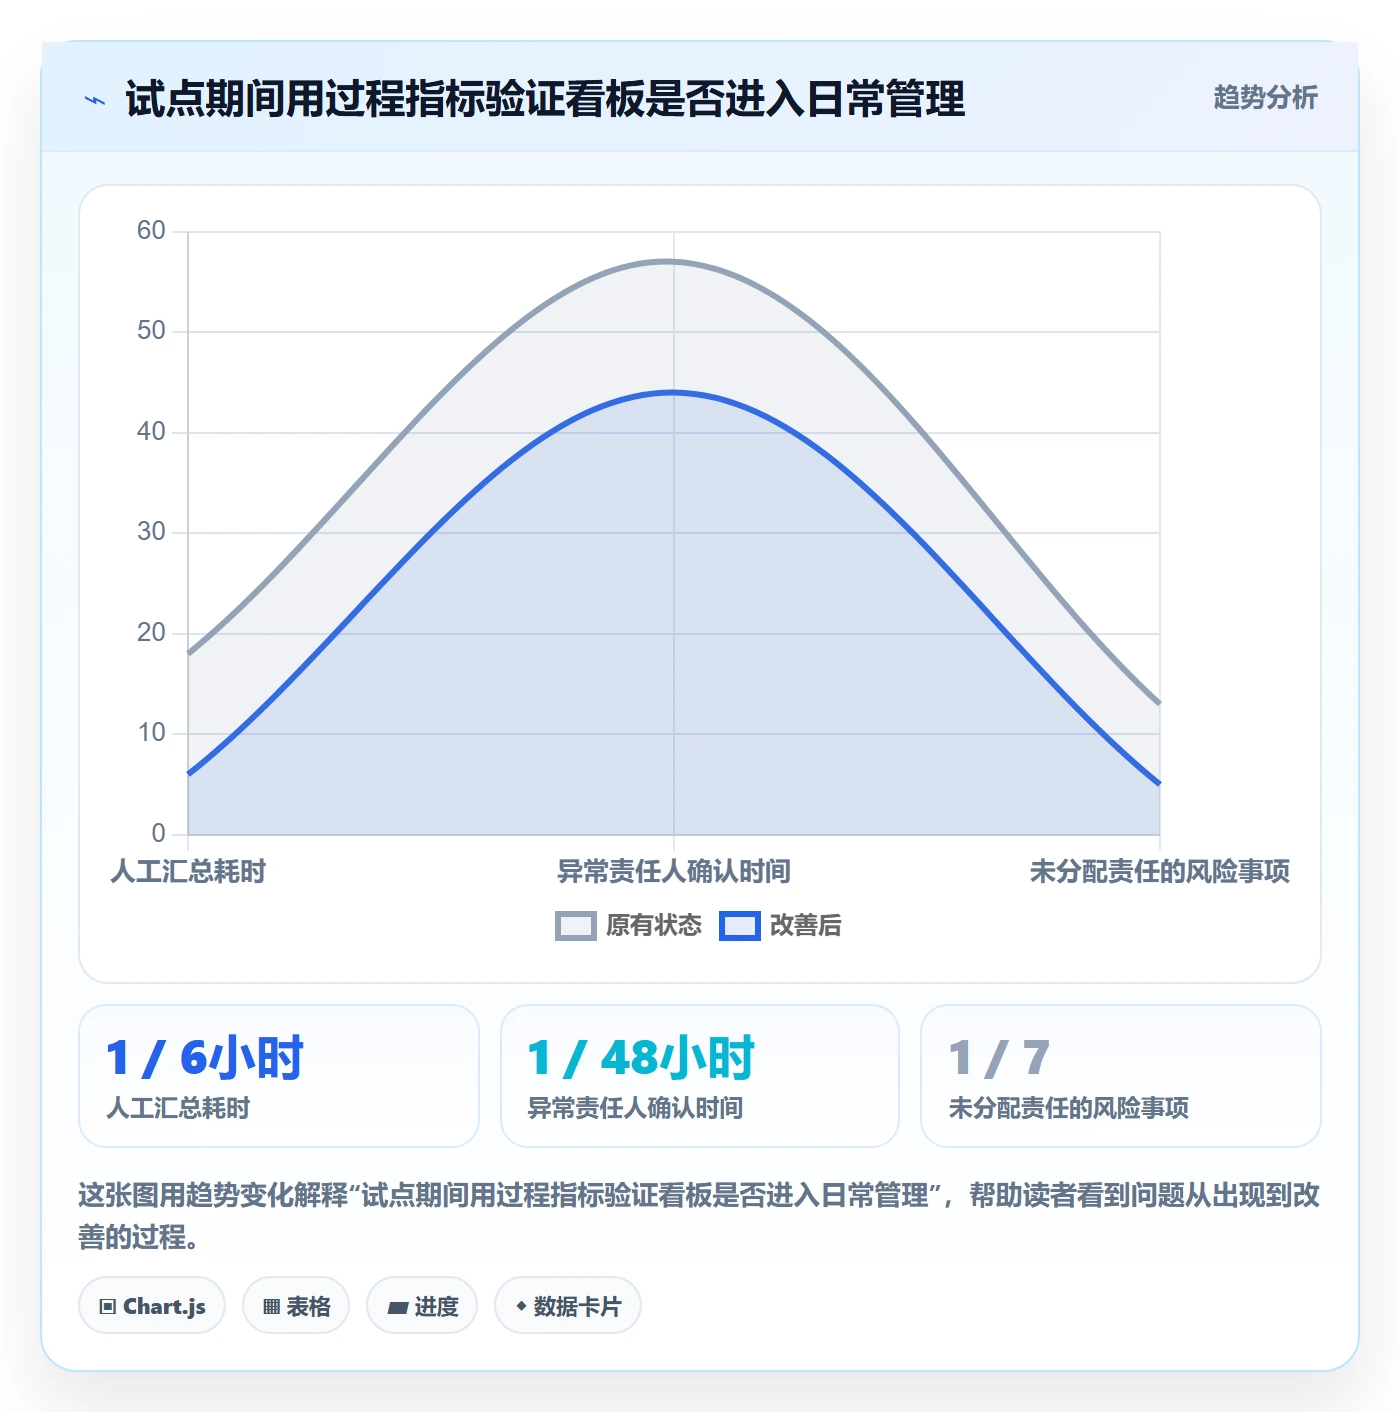Toggle the 改善后 legend color box
This screenshot has height=1412, width=1400.
(x=739, y=926)
